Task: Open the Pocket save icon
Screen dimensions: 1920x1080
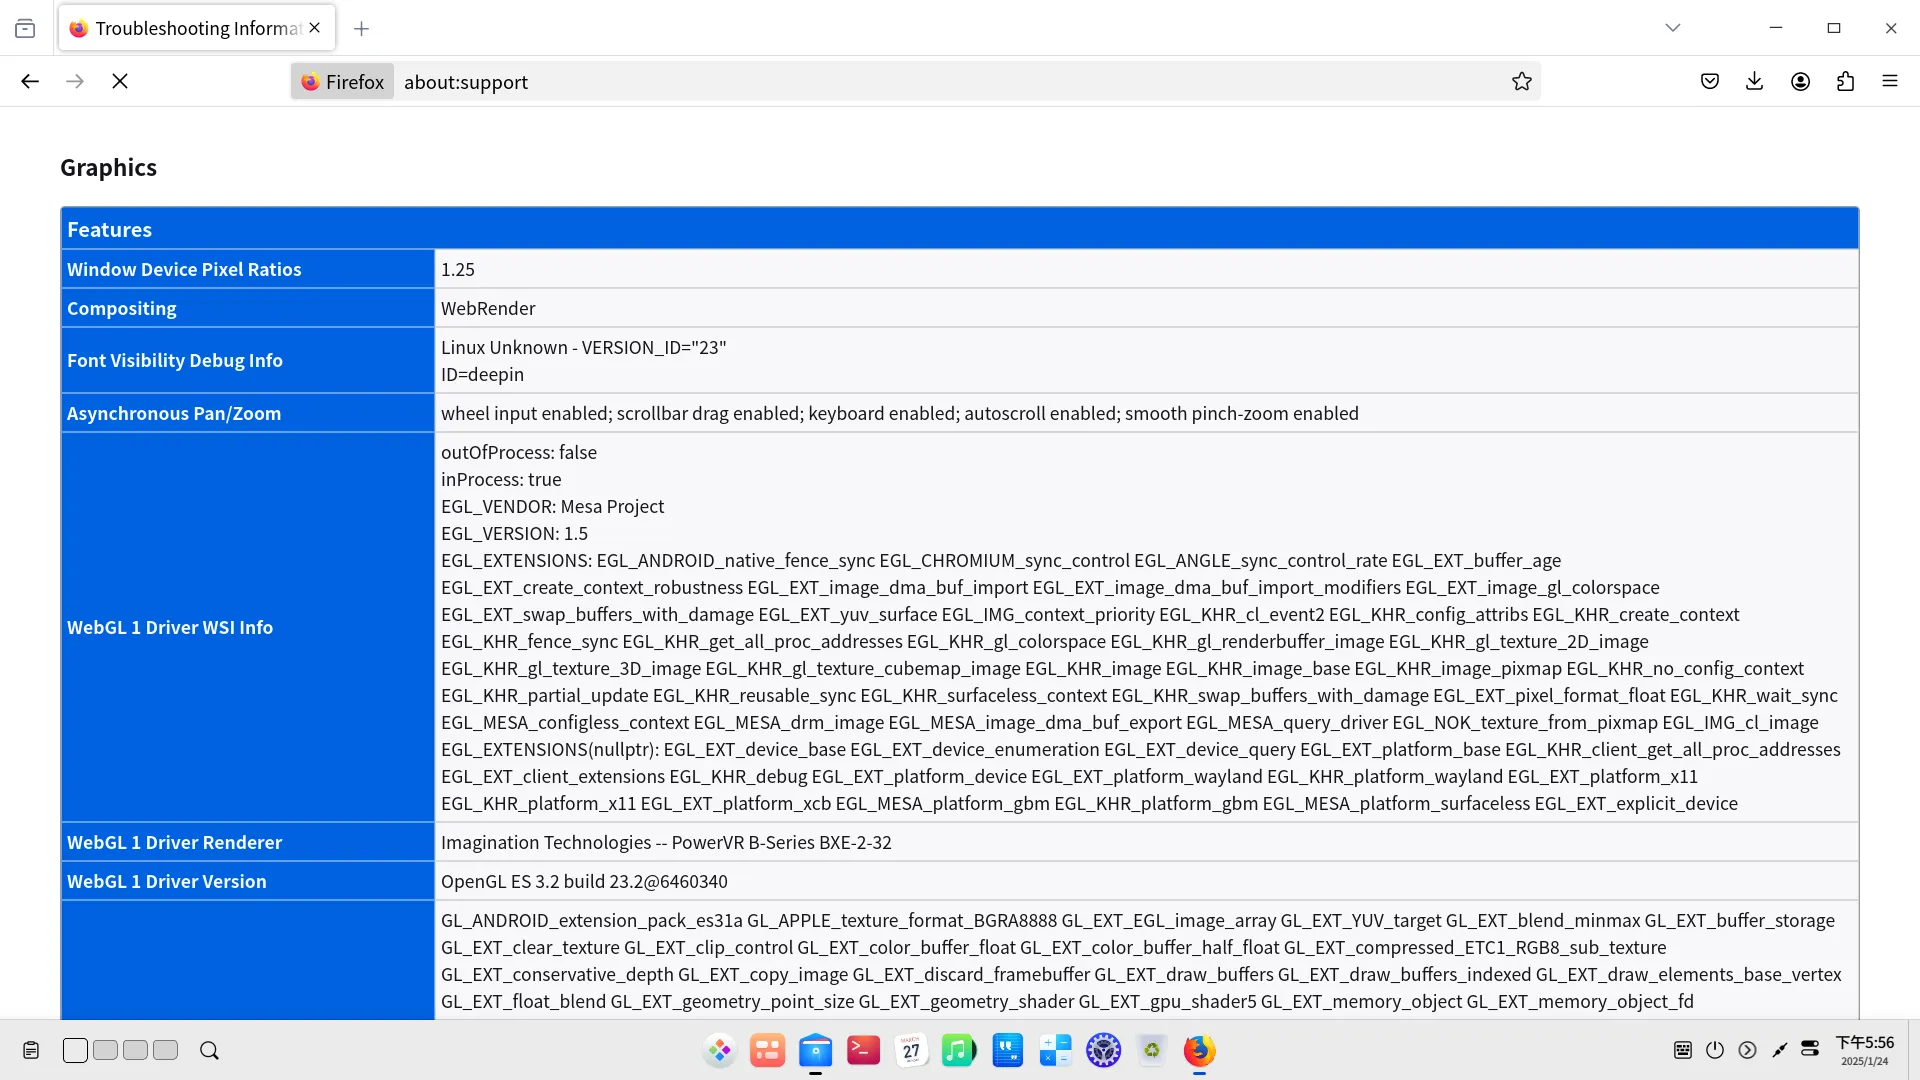Action: (1710, 82)
